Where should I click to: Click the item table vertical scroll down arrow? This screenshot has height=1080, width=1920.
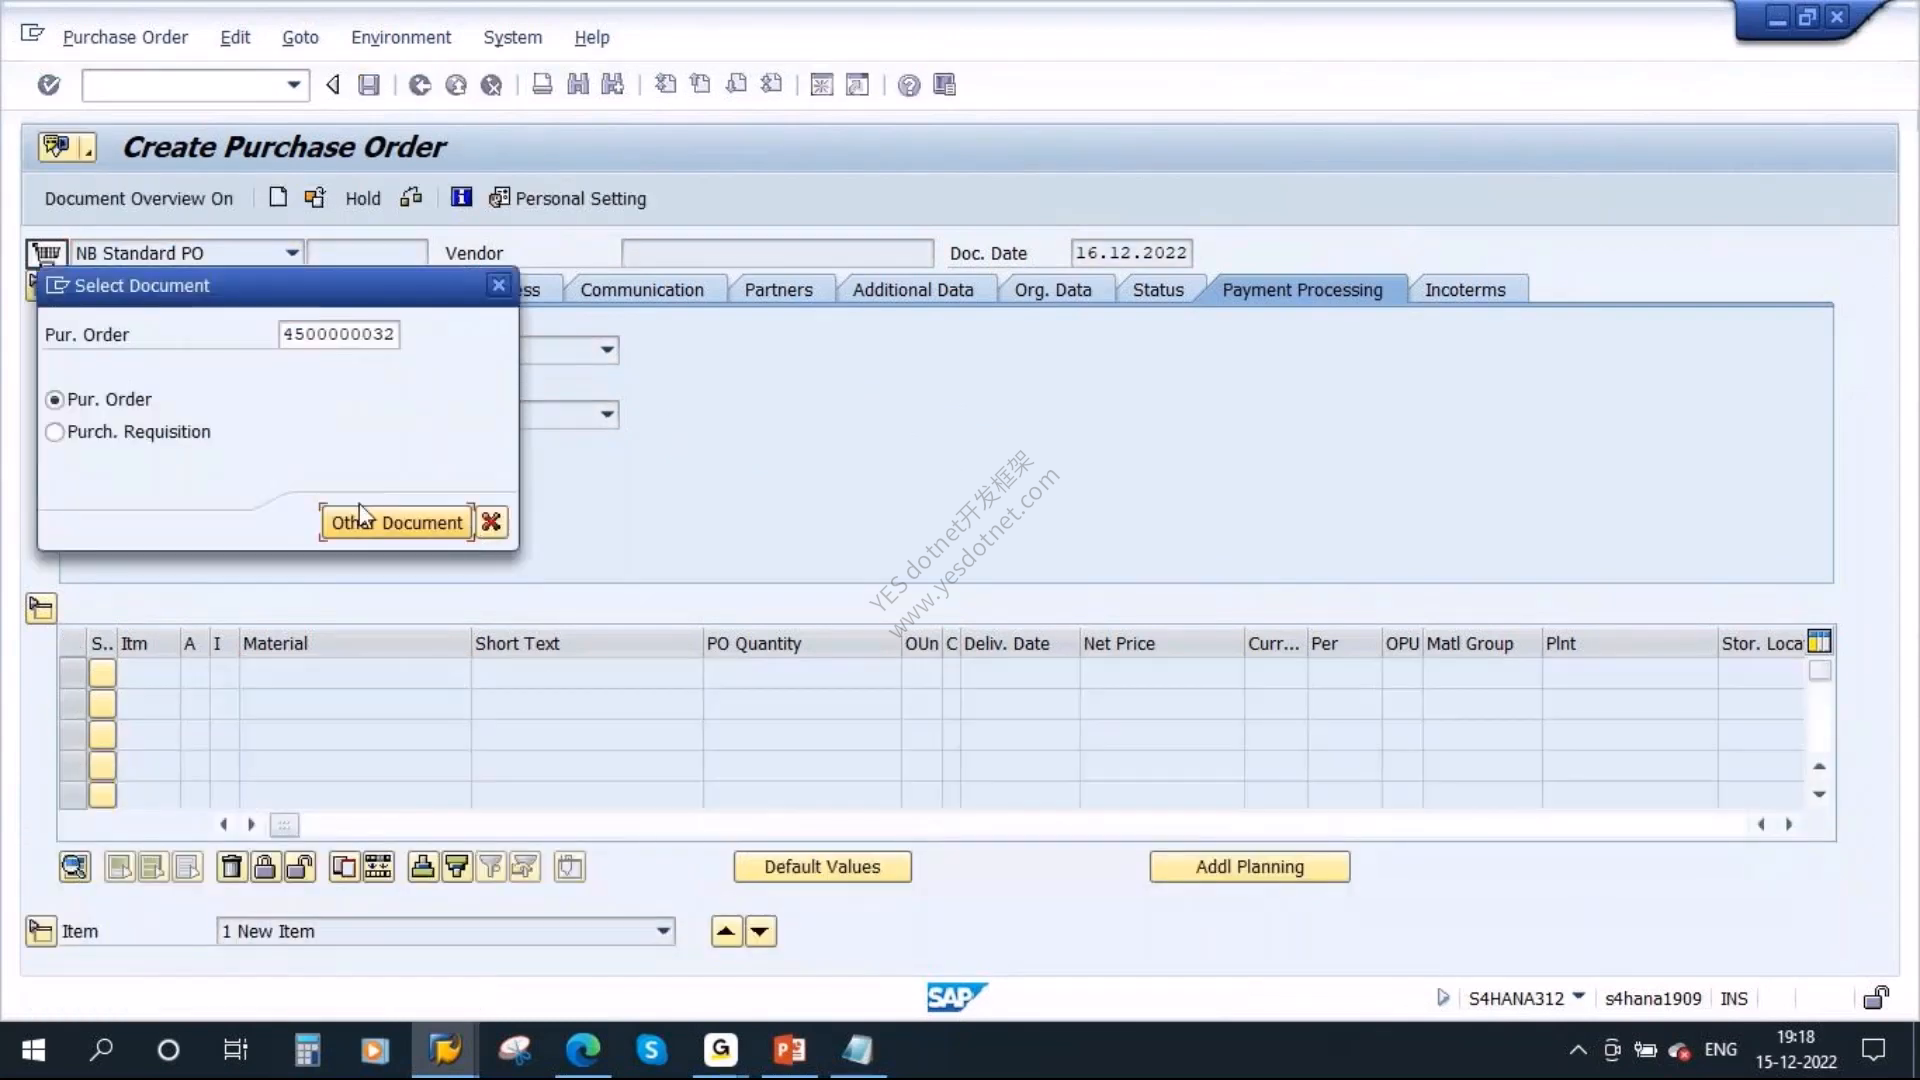click(1819, 794)
